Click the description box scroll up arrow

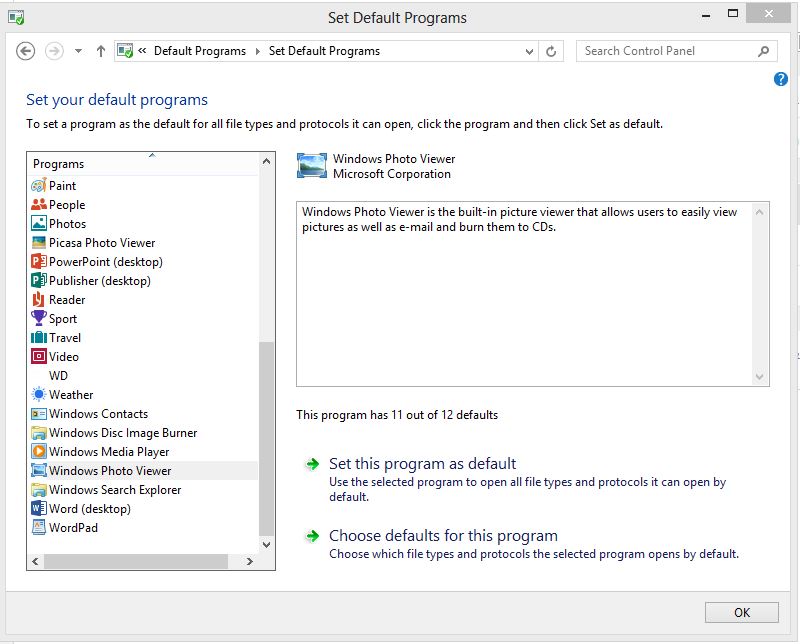[759, 212]
